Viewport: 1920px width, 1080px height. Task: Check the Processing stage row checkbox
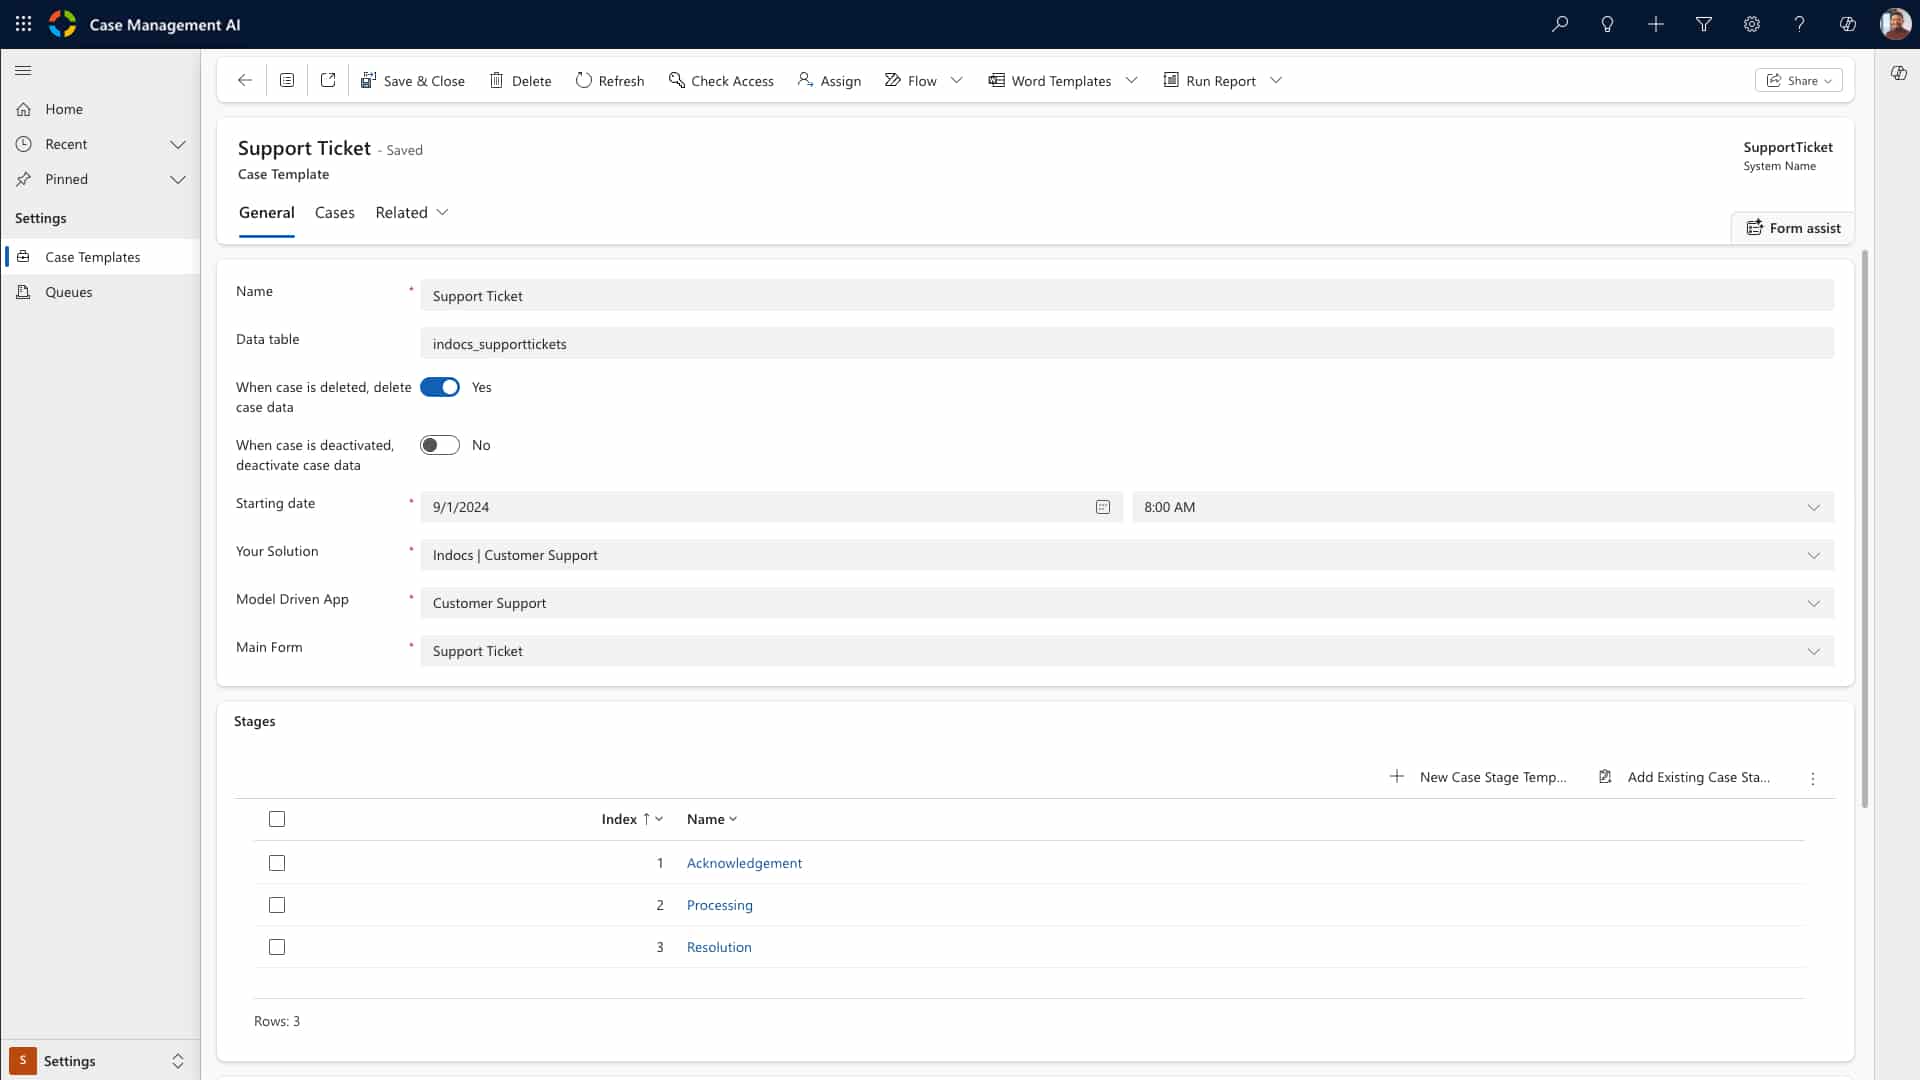tap(277, 905)
